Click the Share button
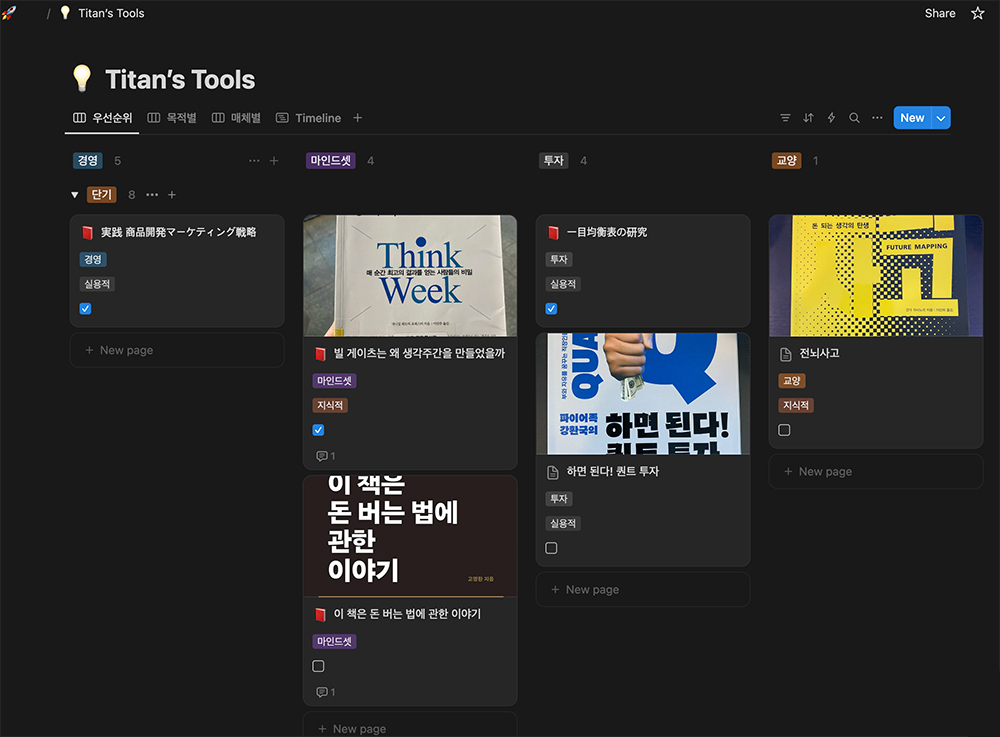 click(x=939, y=13)
